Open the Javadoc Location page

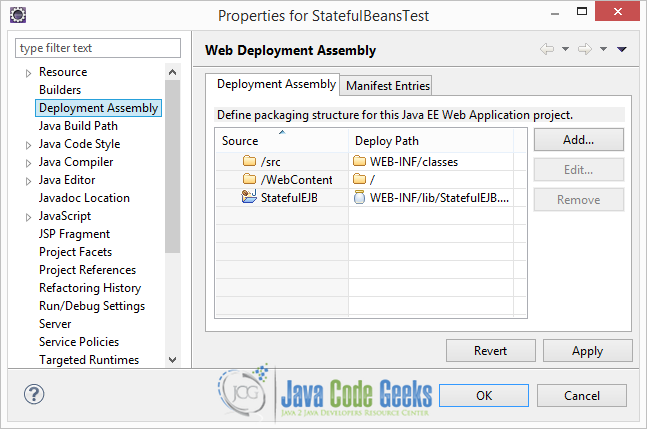(84, 198)
